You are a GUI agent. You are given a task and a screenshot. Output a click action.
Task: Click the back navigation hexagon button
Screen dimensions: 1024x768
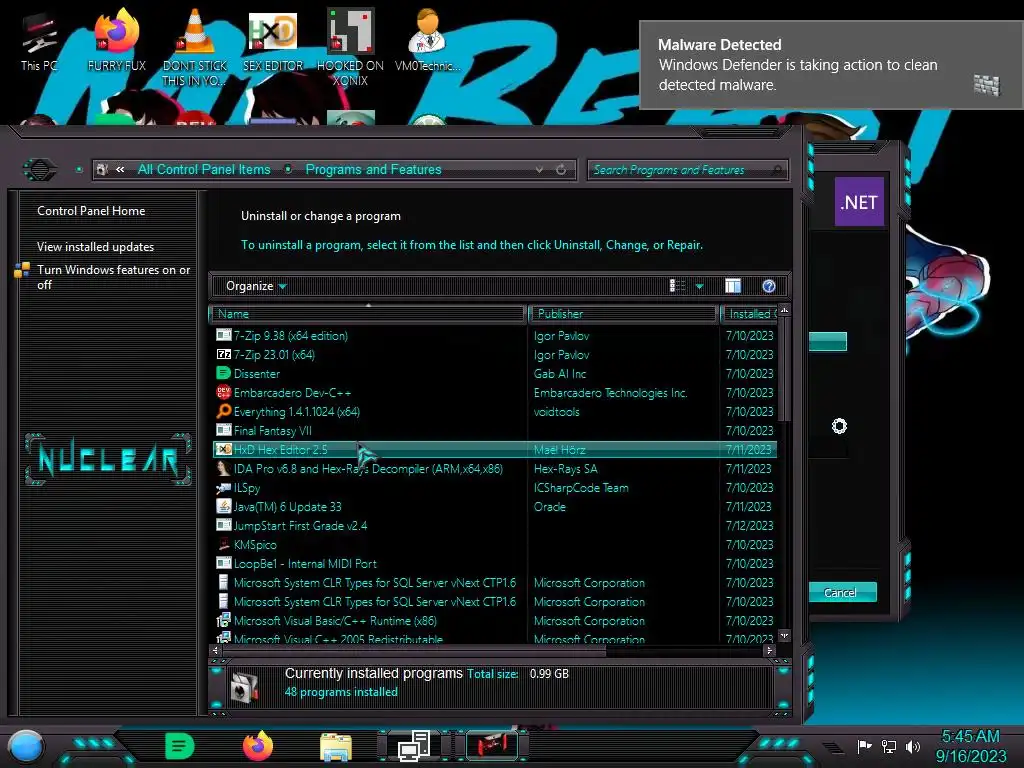coord(40,170)
